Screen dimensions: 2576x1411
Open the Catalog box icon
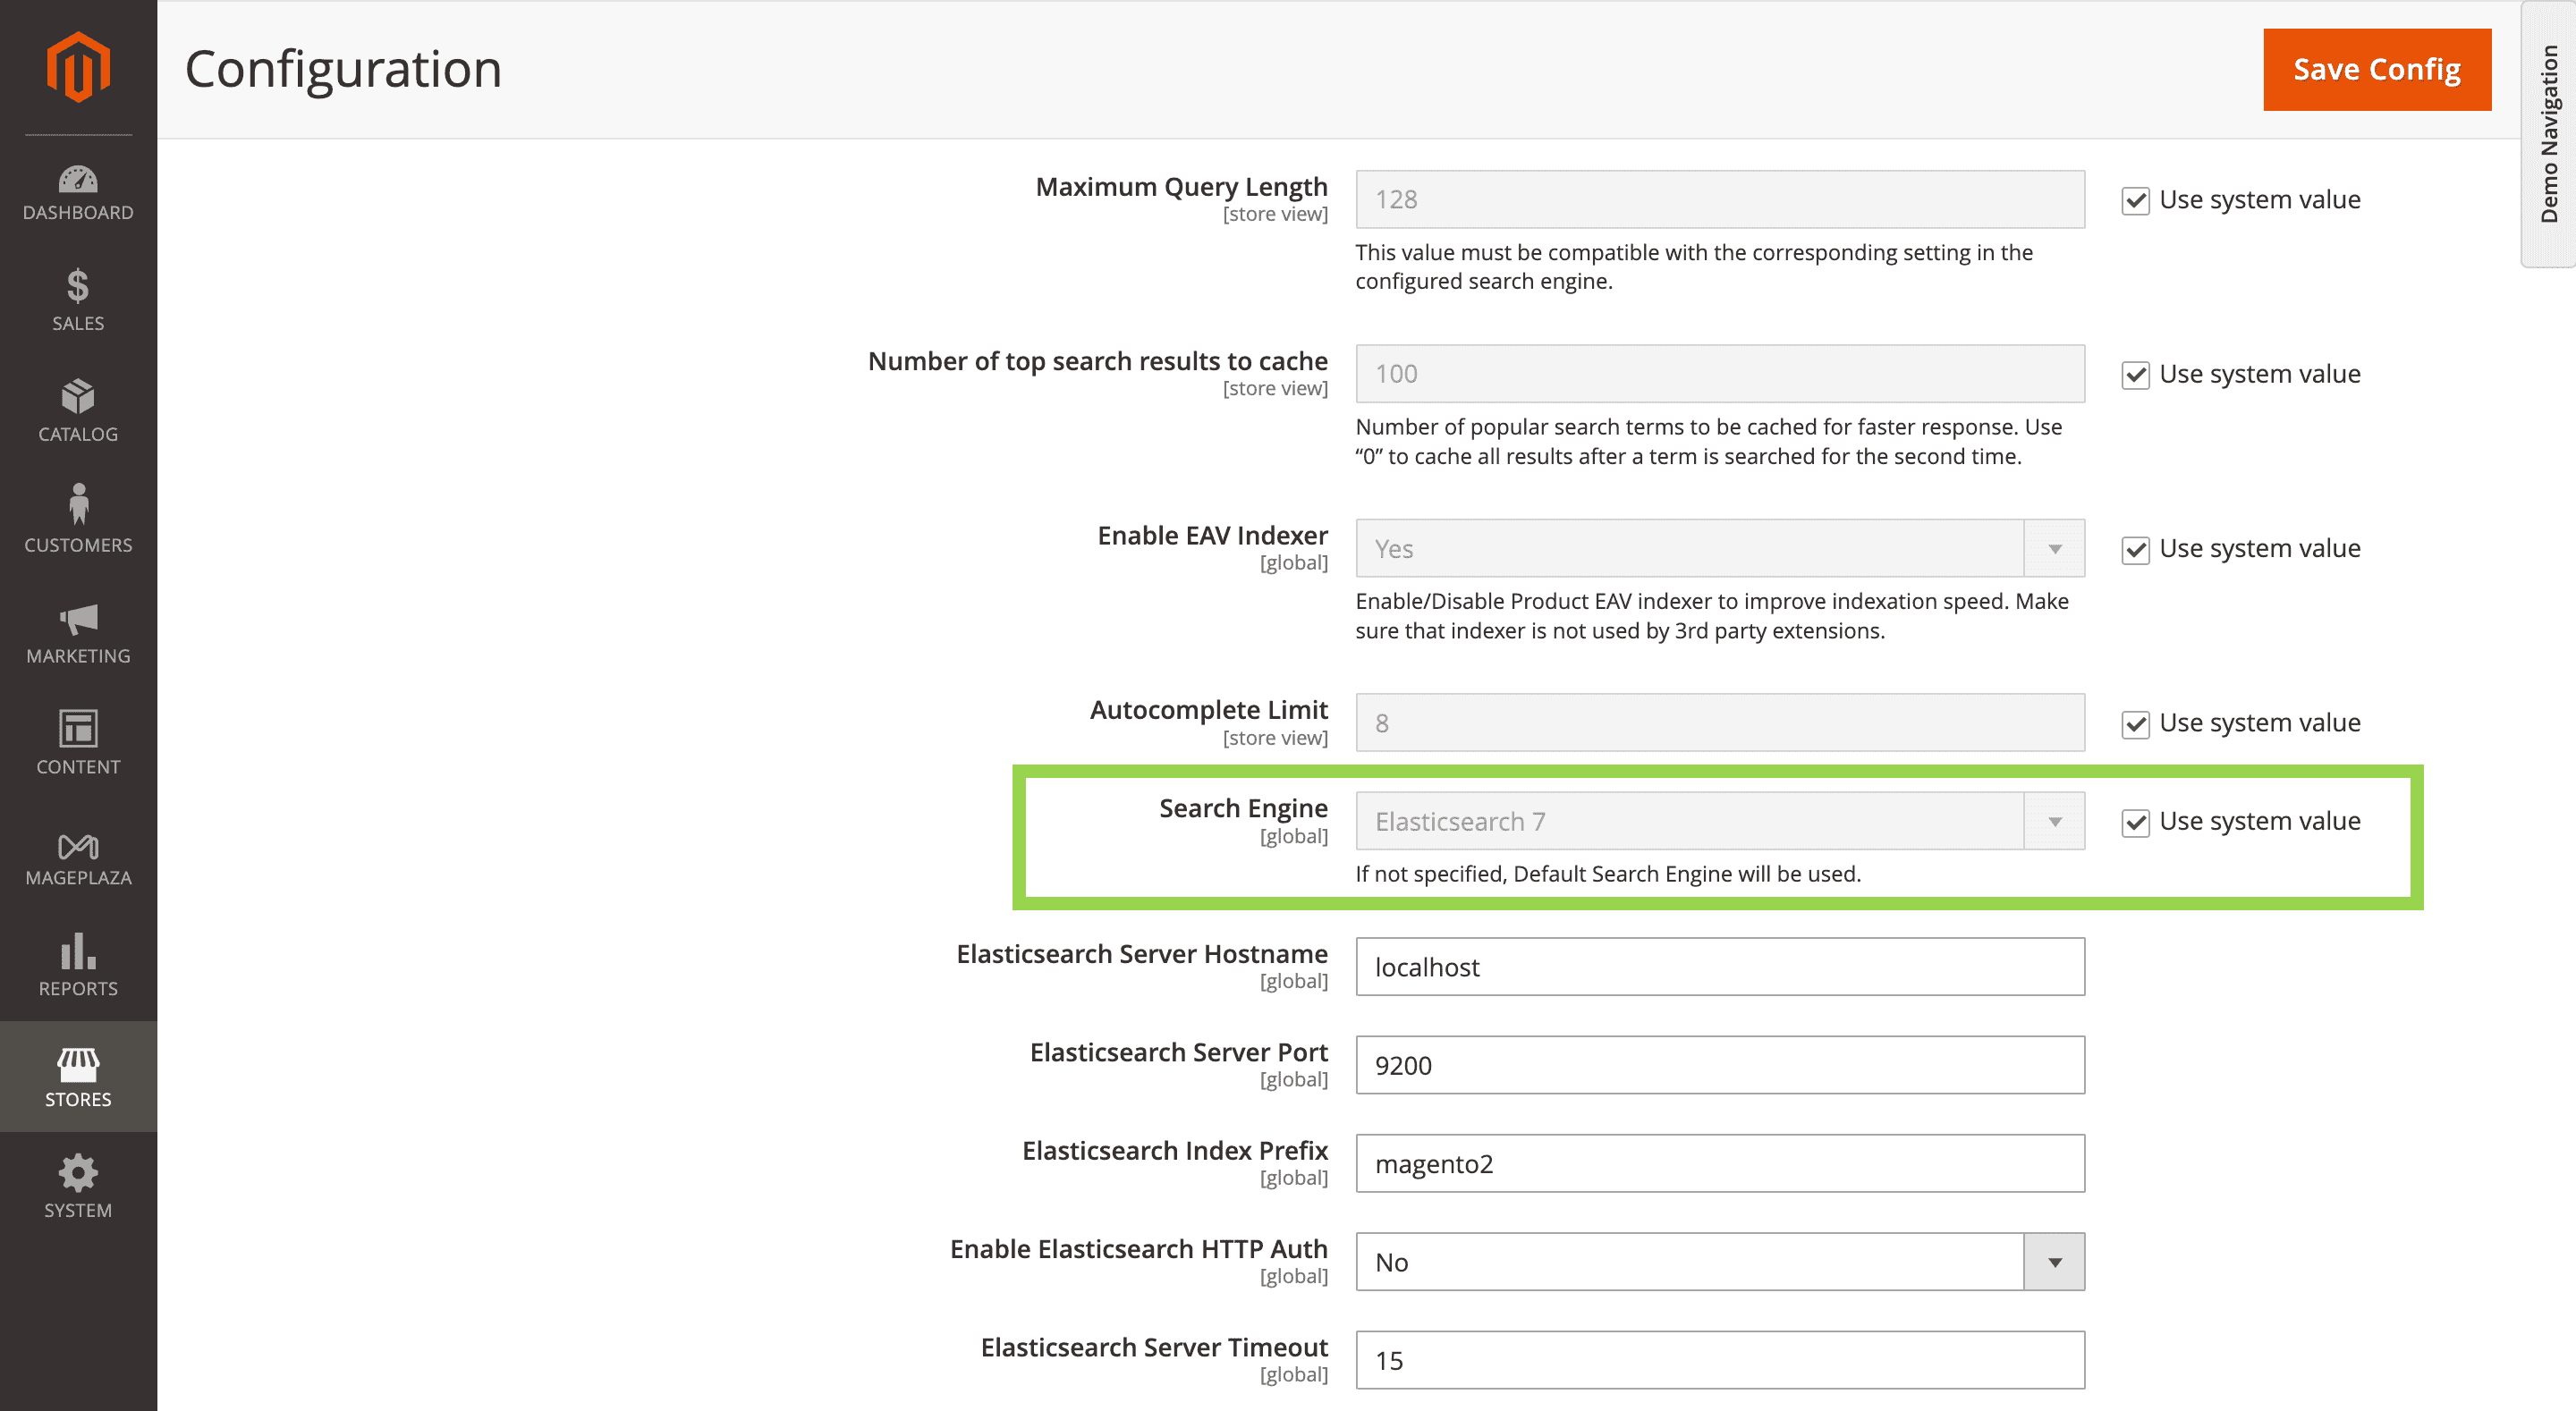tap(78, 396)
